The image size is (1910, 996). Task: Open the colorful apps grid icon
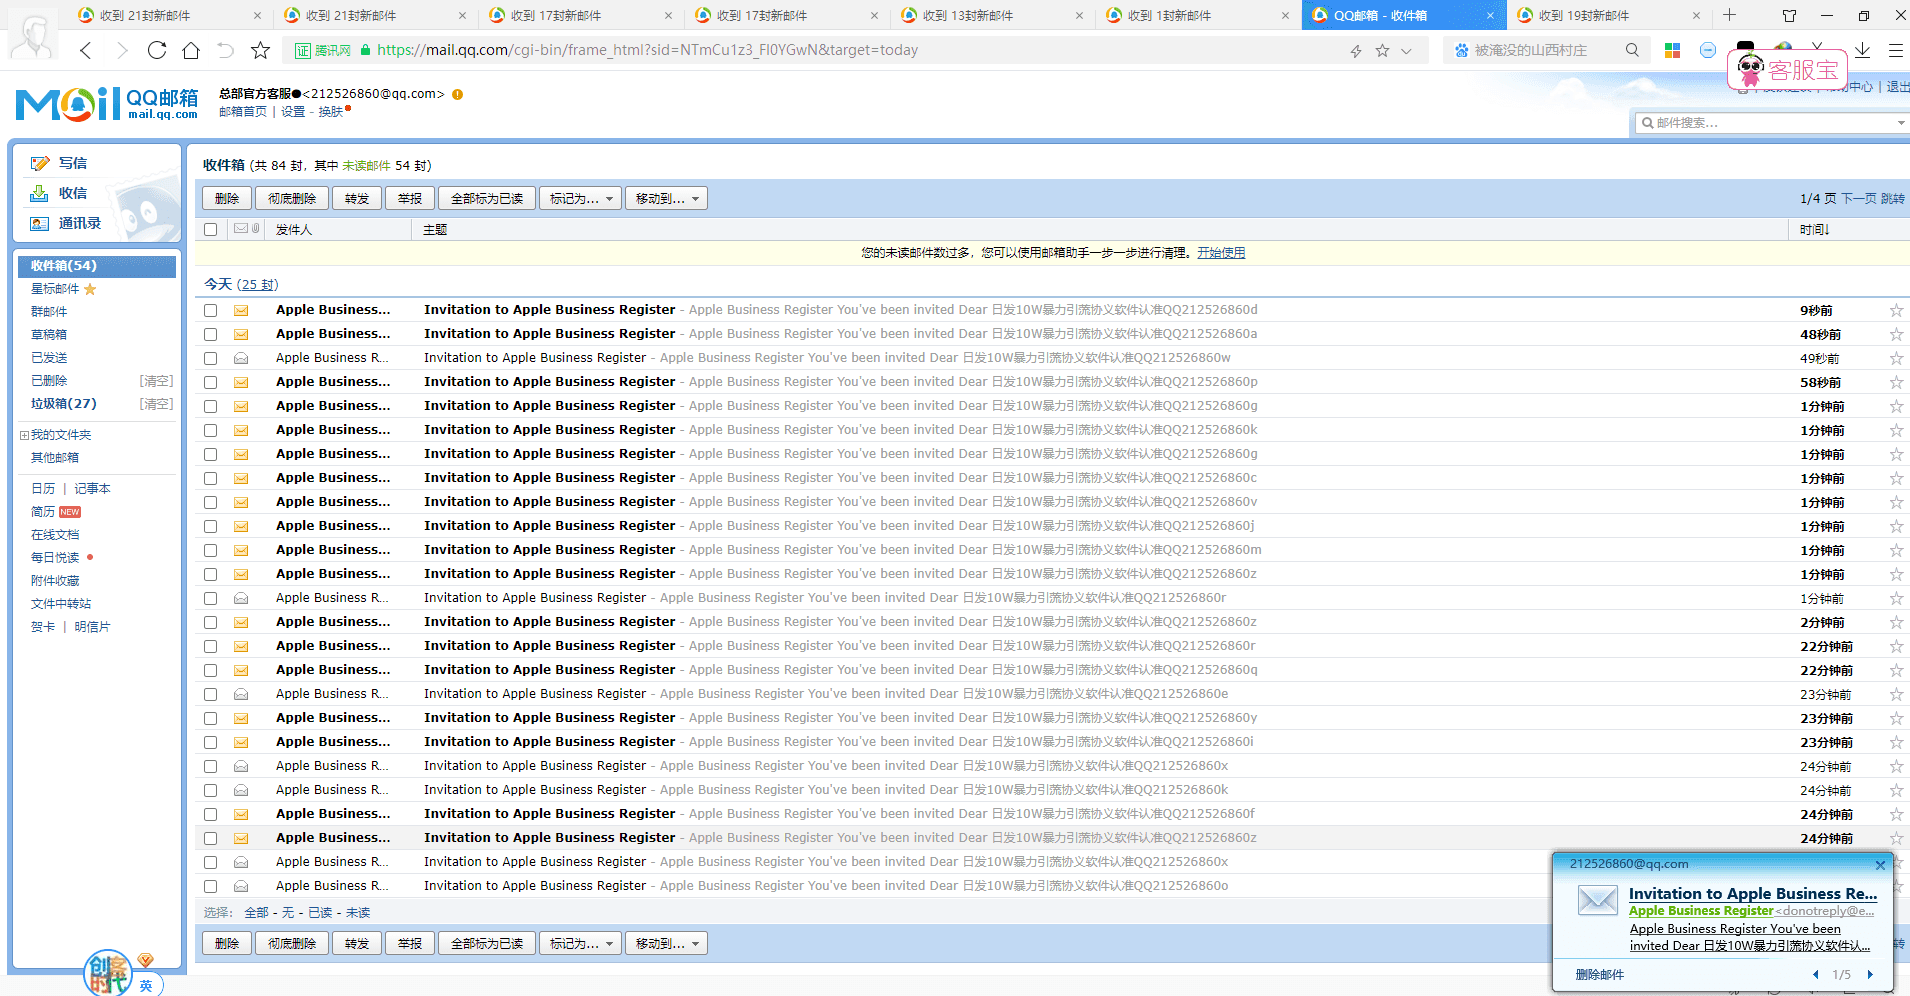coord(1672,50)
